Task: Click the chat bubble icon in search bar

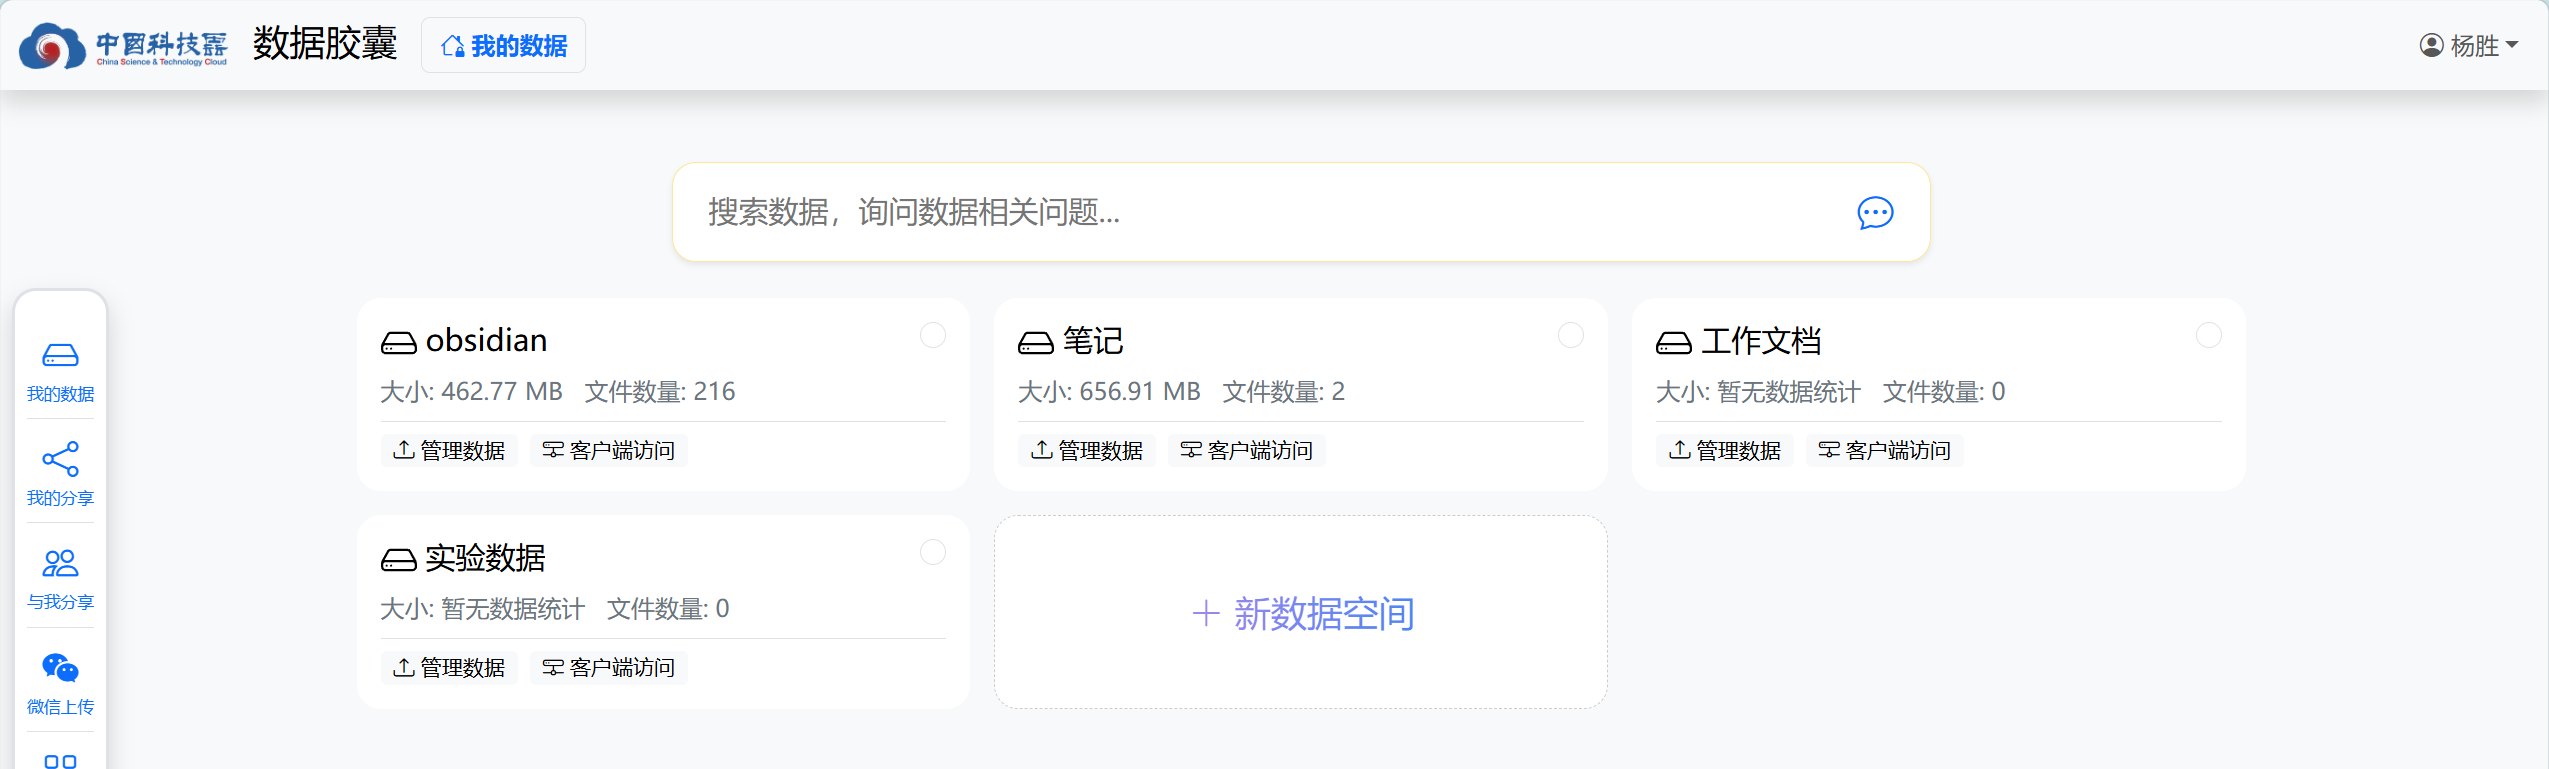Action: click(1875, 213)
